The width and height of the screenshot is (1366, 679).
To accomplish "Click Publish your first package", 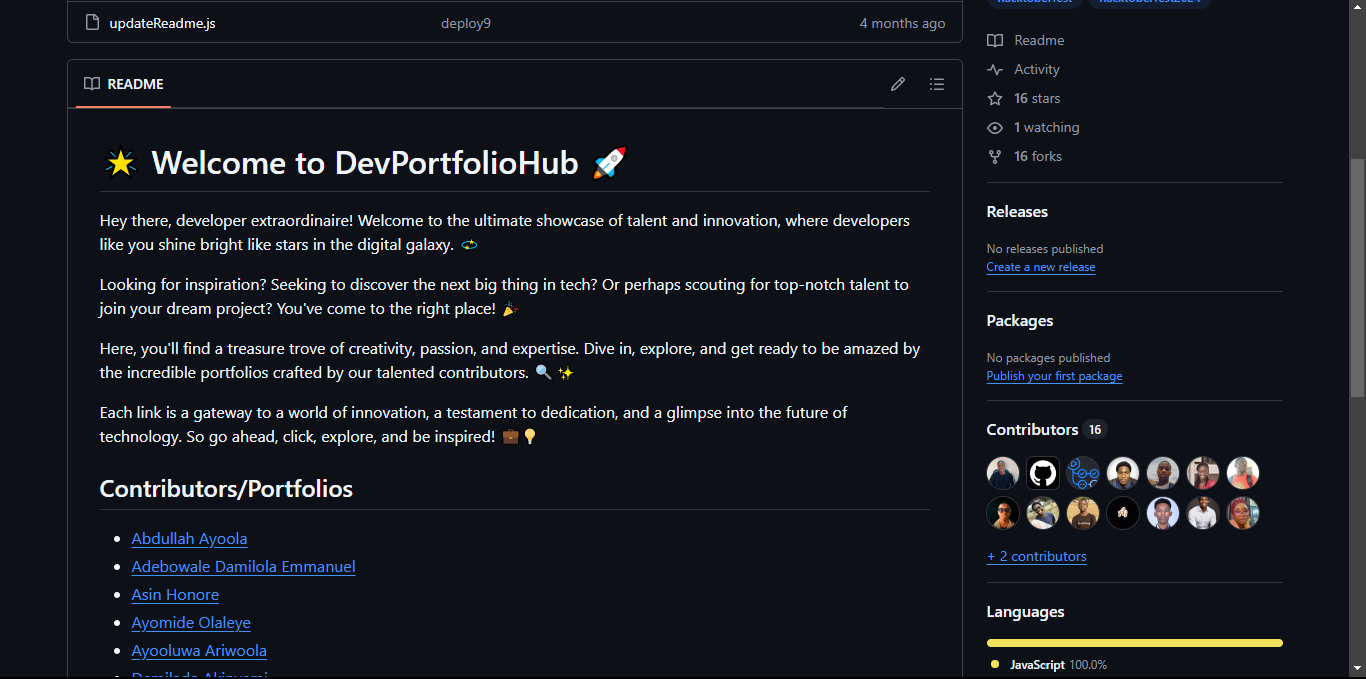I will click(x=1054, y=375).
